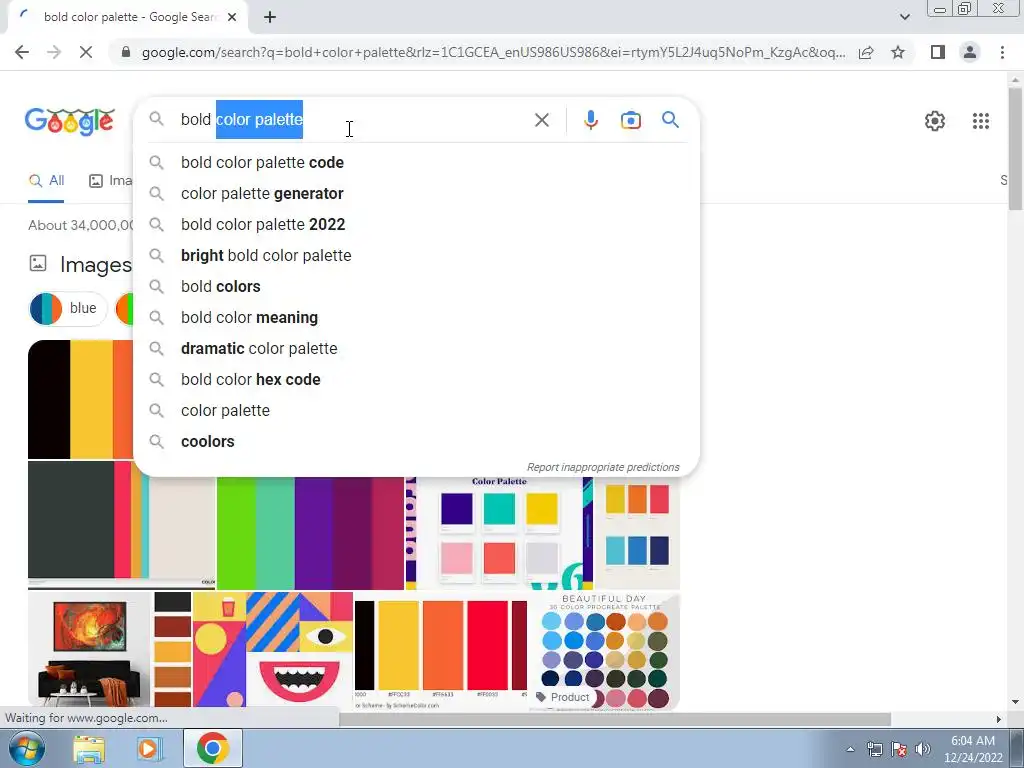The image size is (1024, 768).
Task: Start voice search with the microphone icon
Action: coord(590,120)
